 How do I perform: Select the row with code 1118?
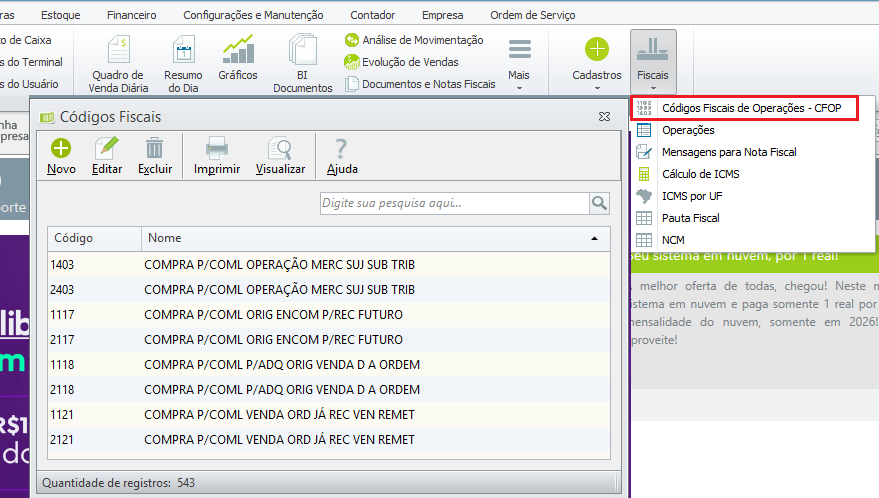pyautogui.click(x=329, y=365)
